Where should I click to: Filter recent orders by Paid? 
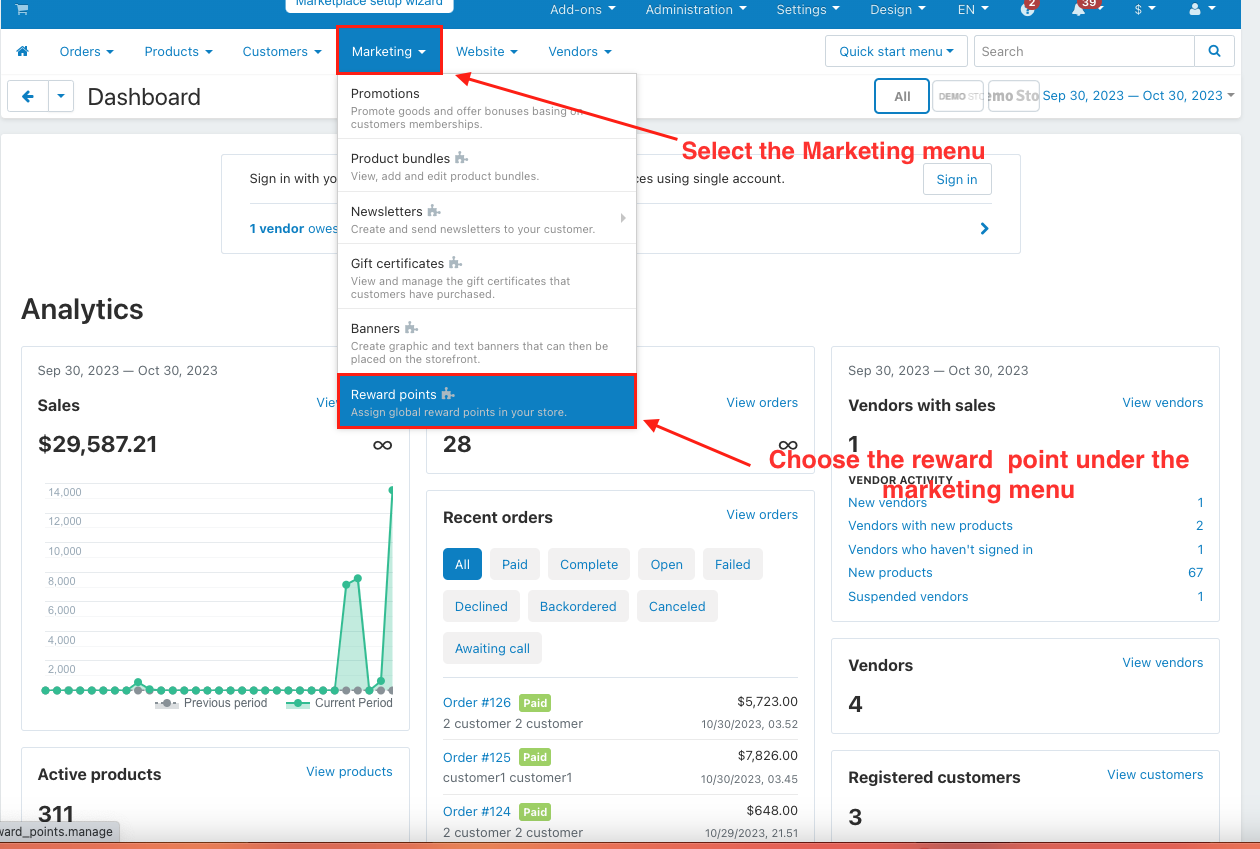click(x=515, y=564)
